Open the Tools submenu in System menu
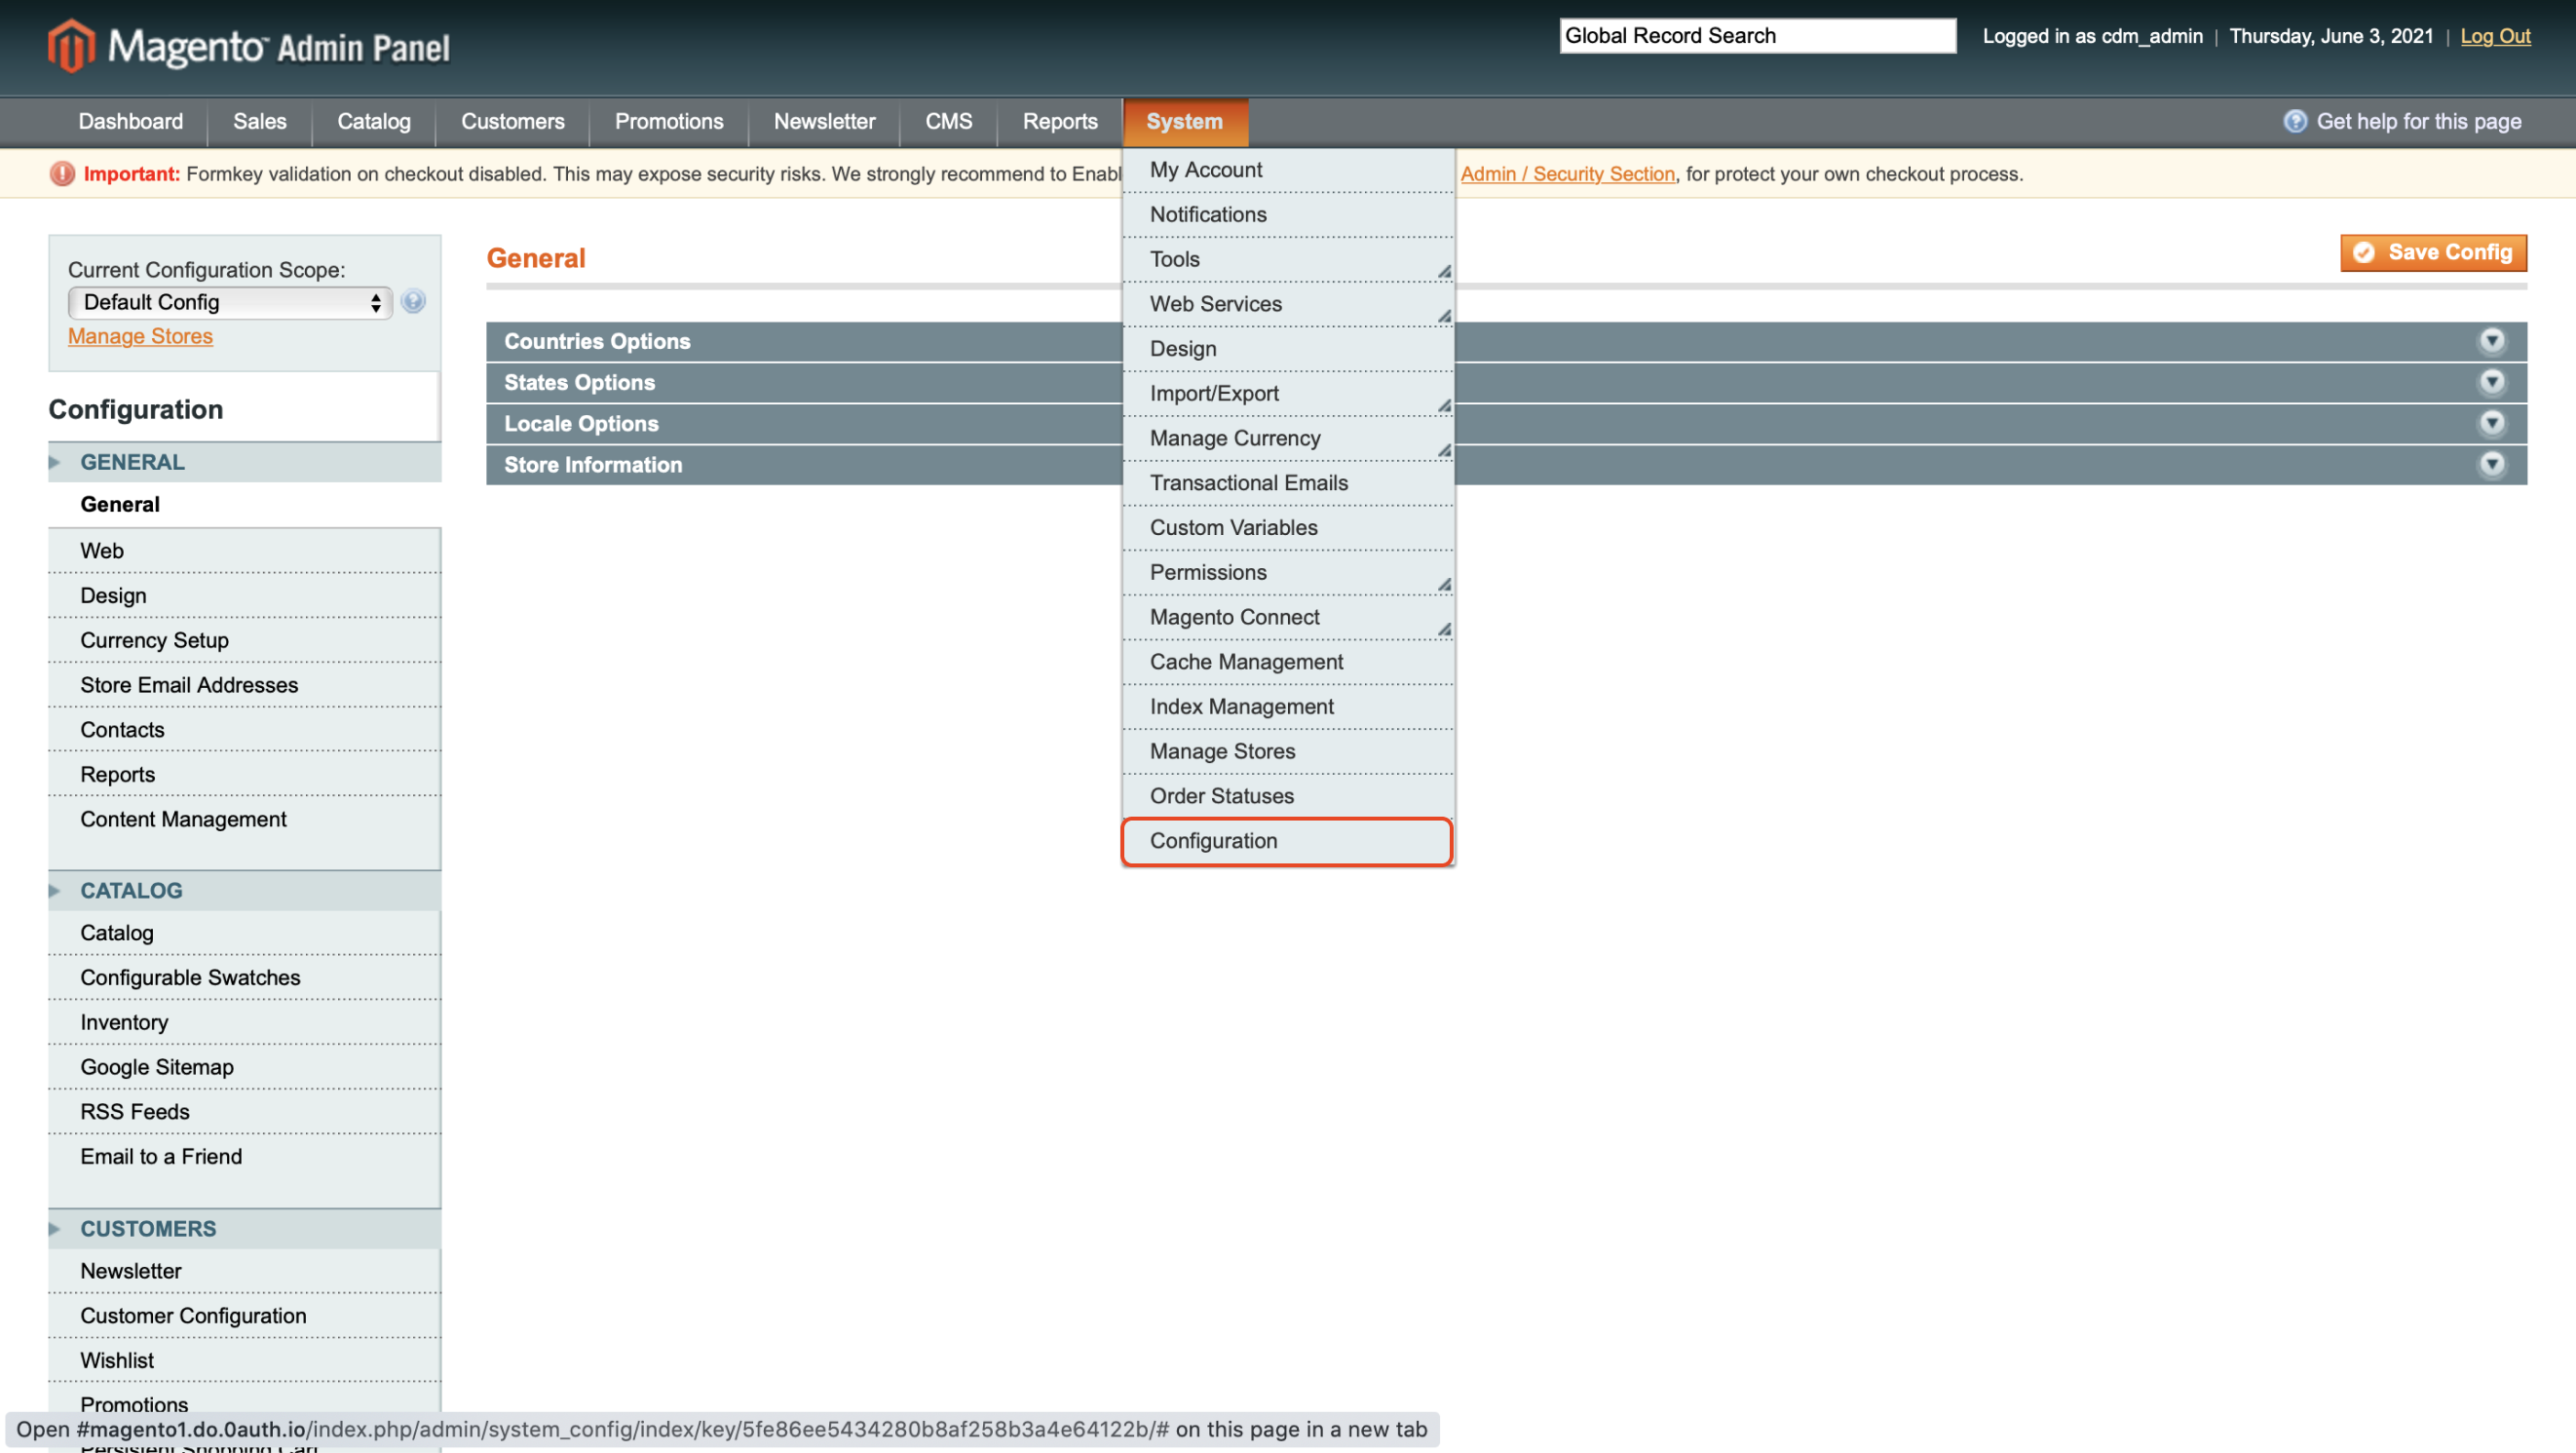Screen dimensions: 2576x1453 (1287, 259)
